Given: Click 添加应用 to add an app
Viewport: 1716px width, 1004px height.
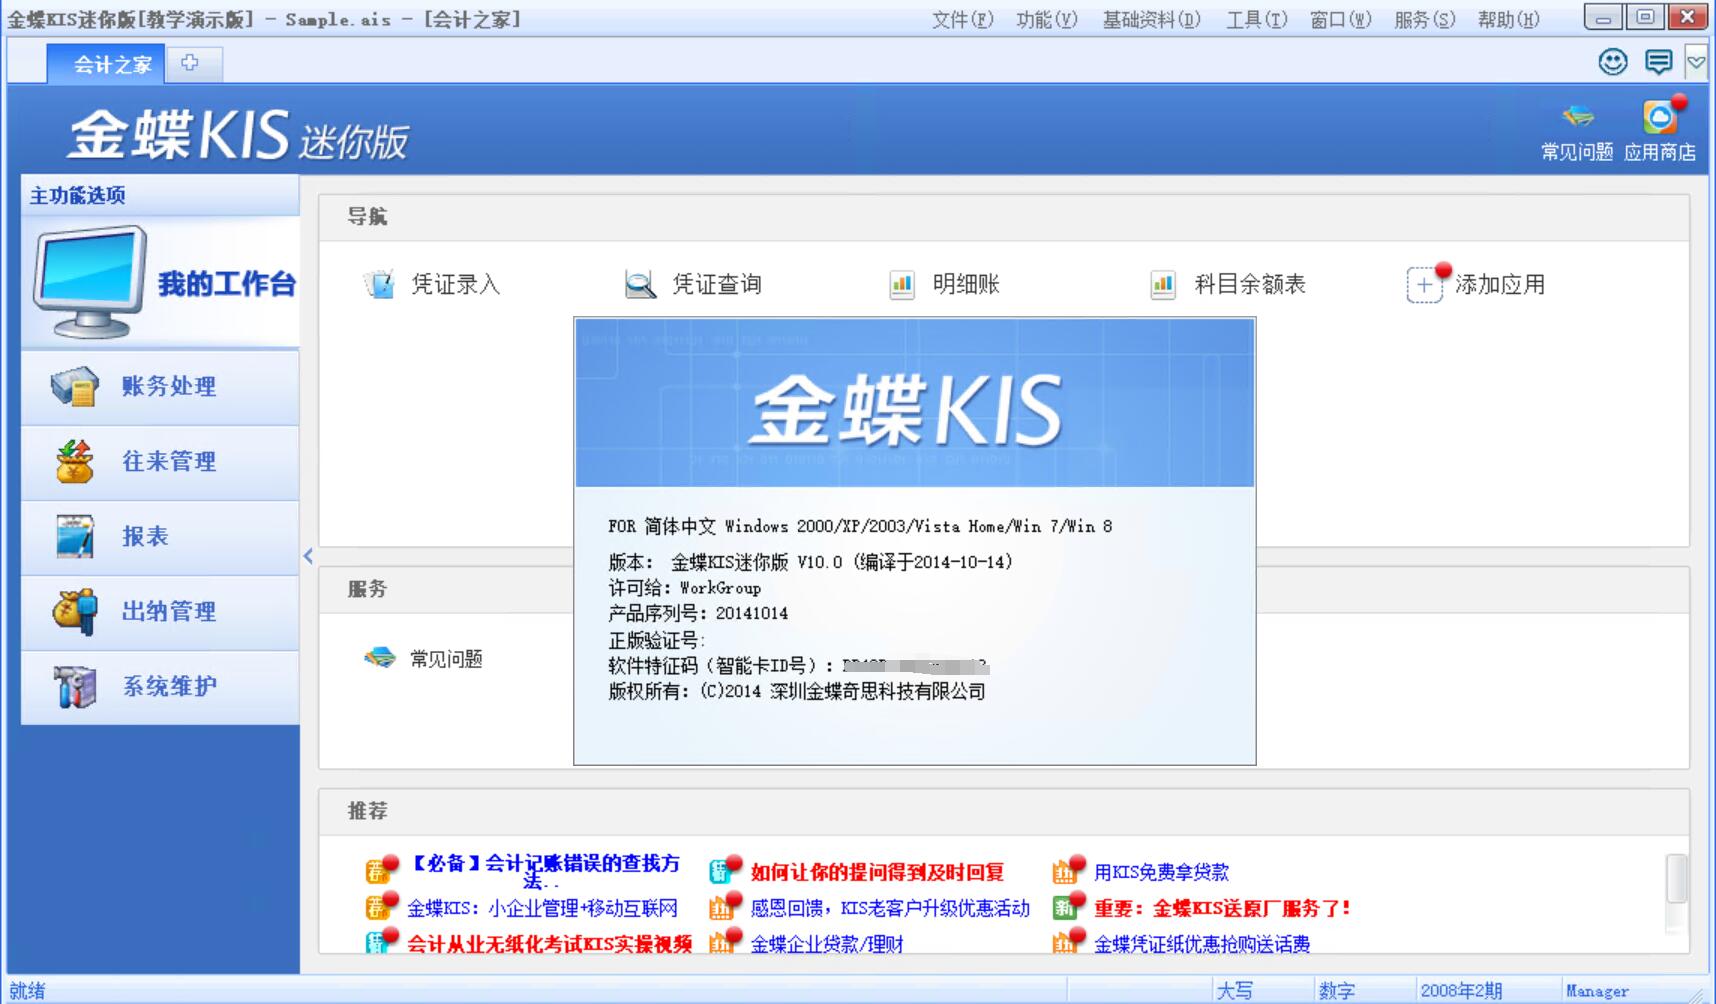Looking at the screenshot, I should pos(1477,285).
